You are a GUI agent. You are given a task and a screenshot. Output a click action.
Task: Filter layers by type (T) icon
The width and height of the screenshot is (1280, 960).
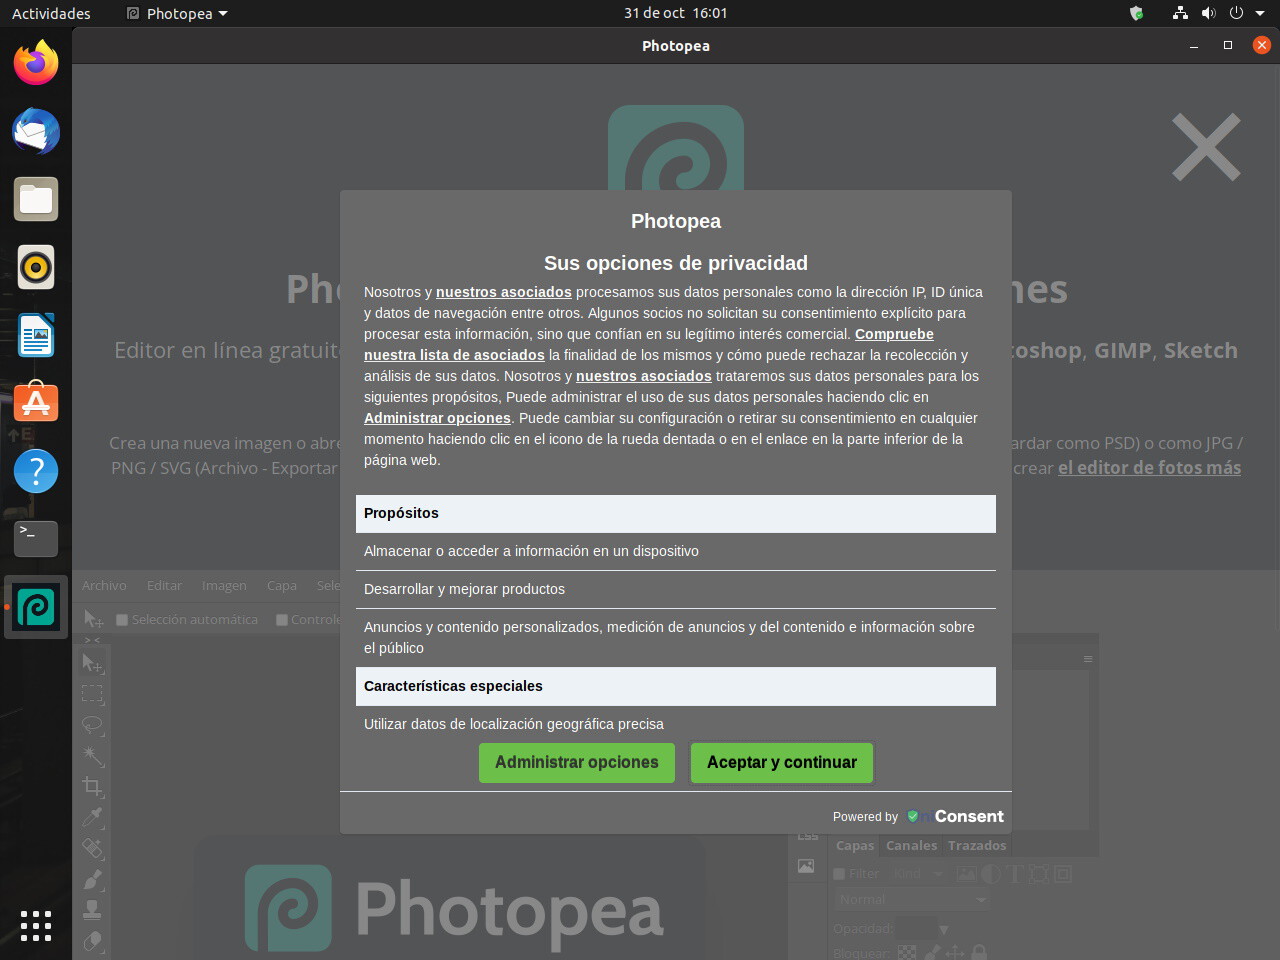point(1015,873)
